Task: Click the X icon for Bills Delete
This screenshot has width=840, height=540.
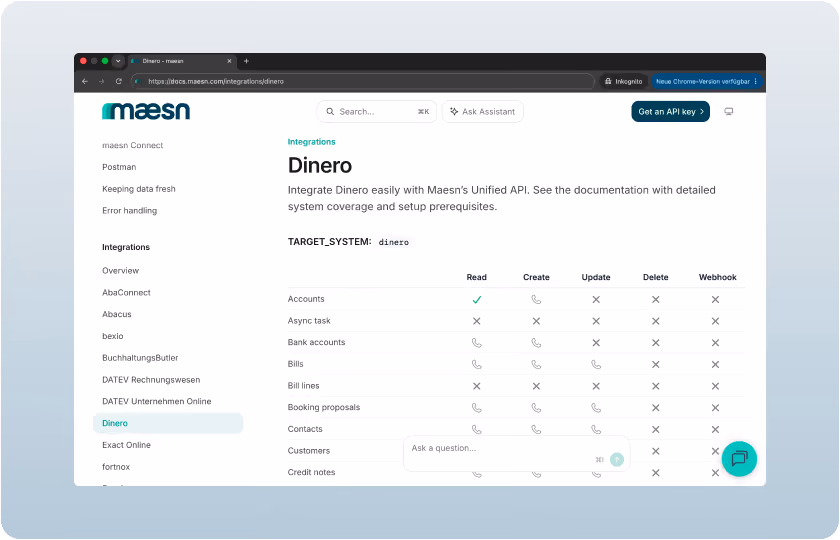Action: click(x=656, y=365)
